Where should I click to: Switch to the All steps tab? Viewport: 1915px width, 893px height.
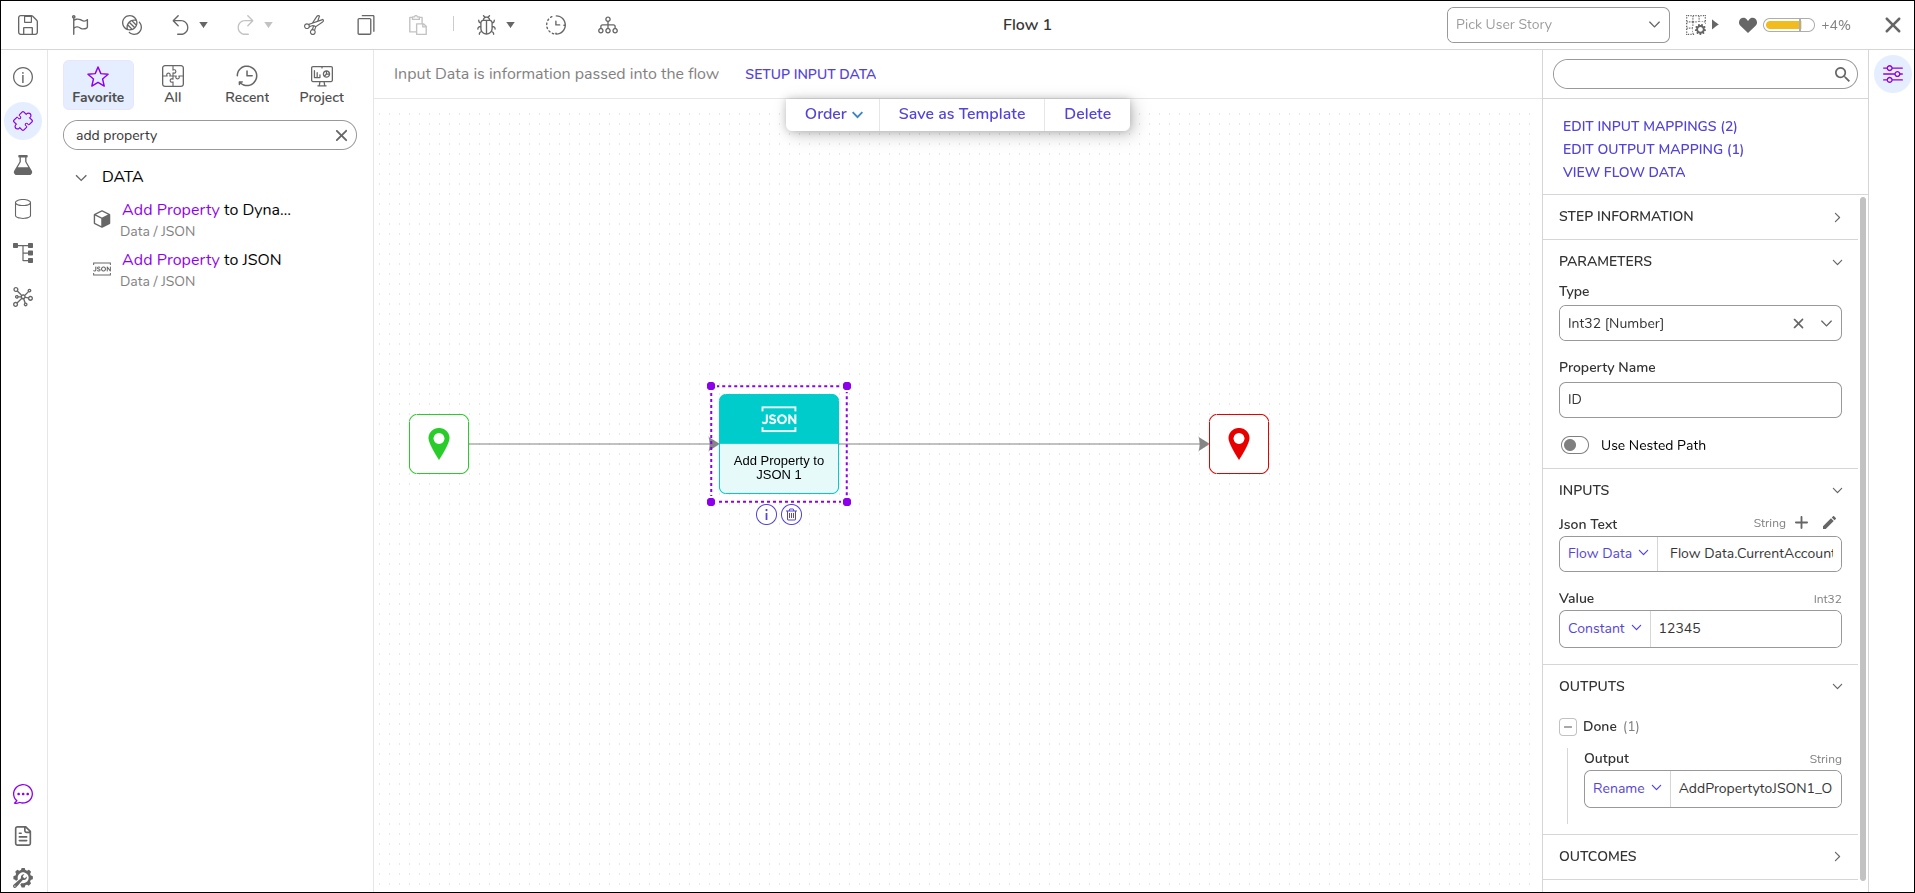[x=173, y=85]
